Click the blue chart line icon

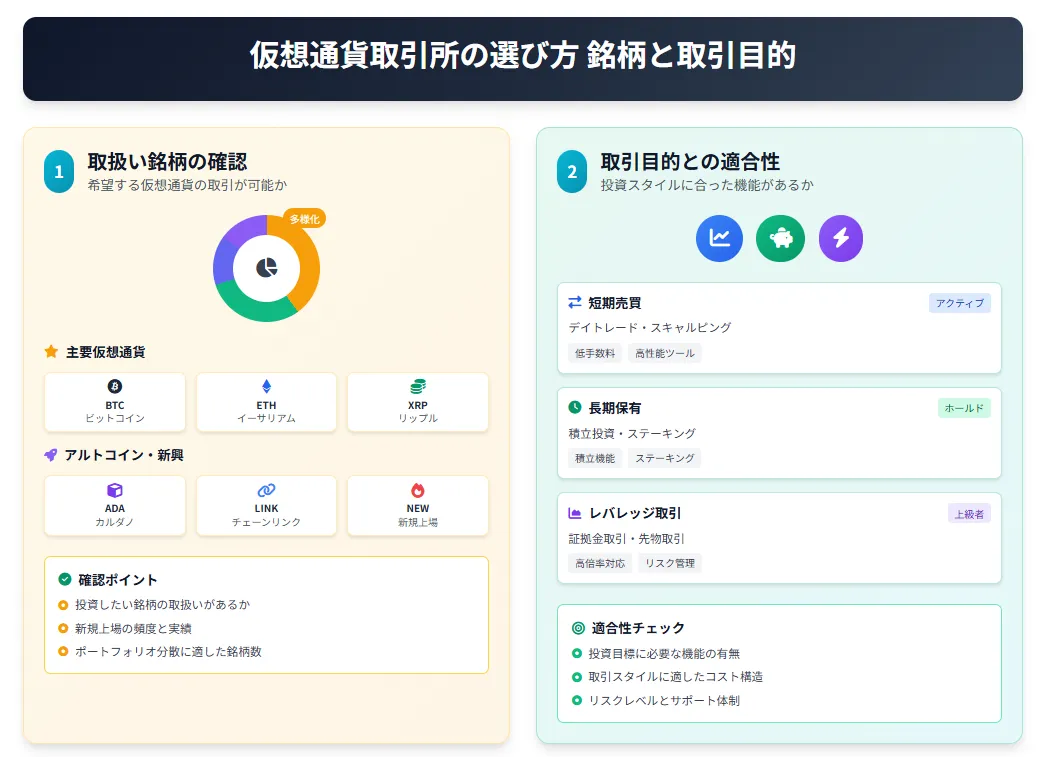click(719, 238)
